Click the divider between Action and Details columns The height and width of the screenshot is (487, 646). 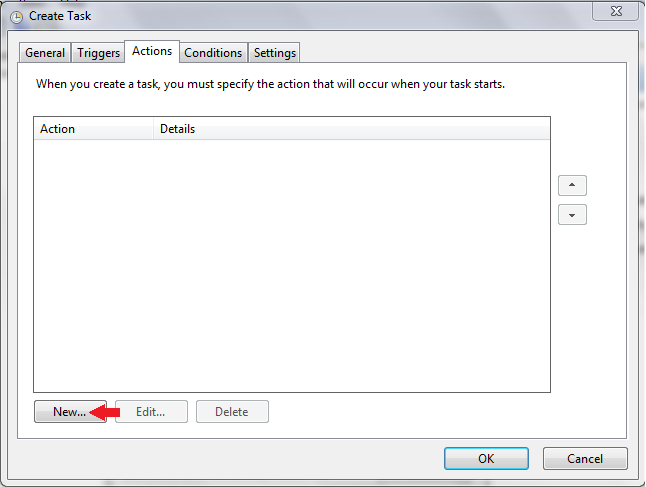point(153,129)
